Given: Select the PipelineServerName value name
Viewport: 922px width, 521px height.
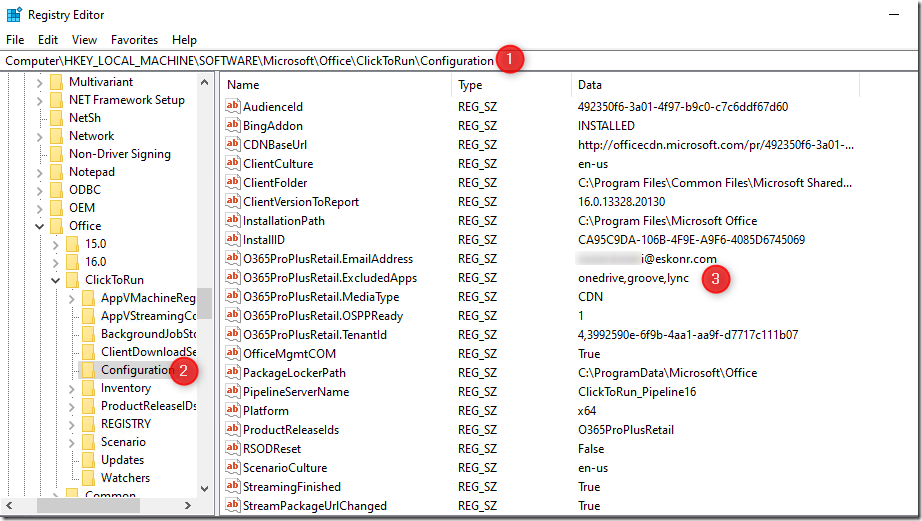Looking at the screenshot, I should pyautogui.click(x=296, y=392).
